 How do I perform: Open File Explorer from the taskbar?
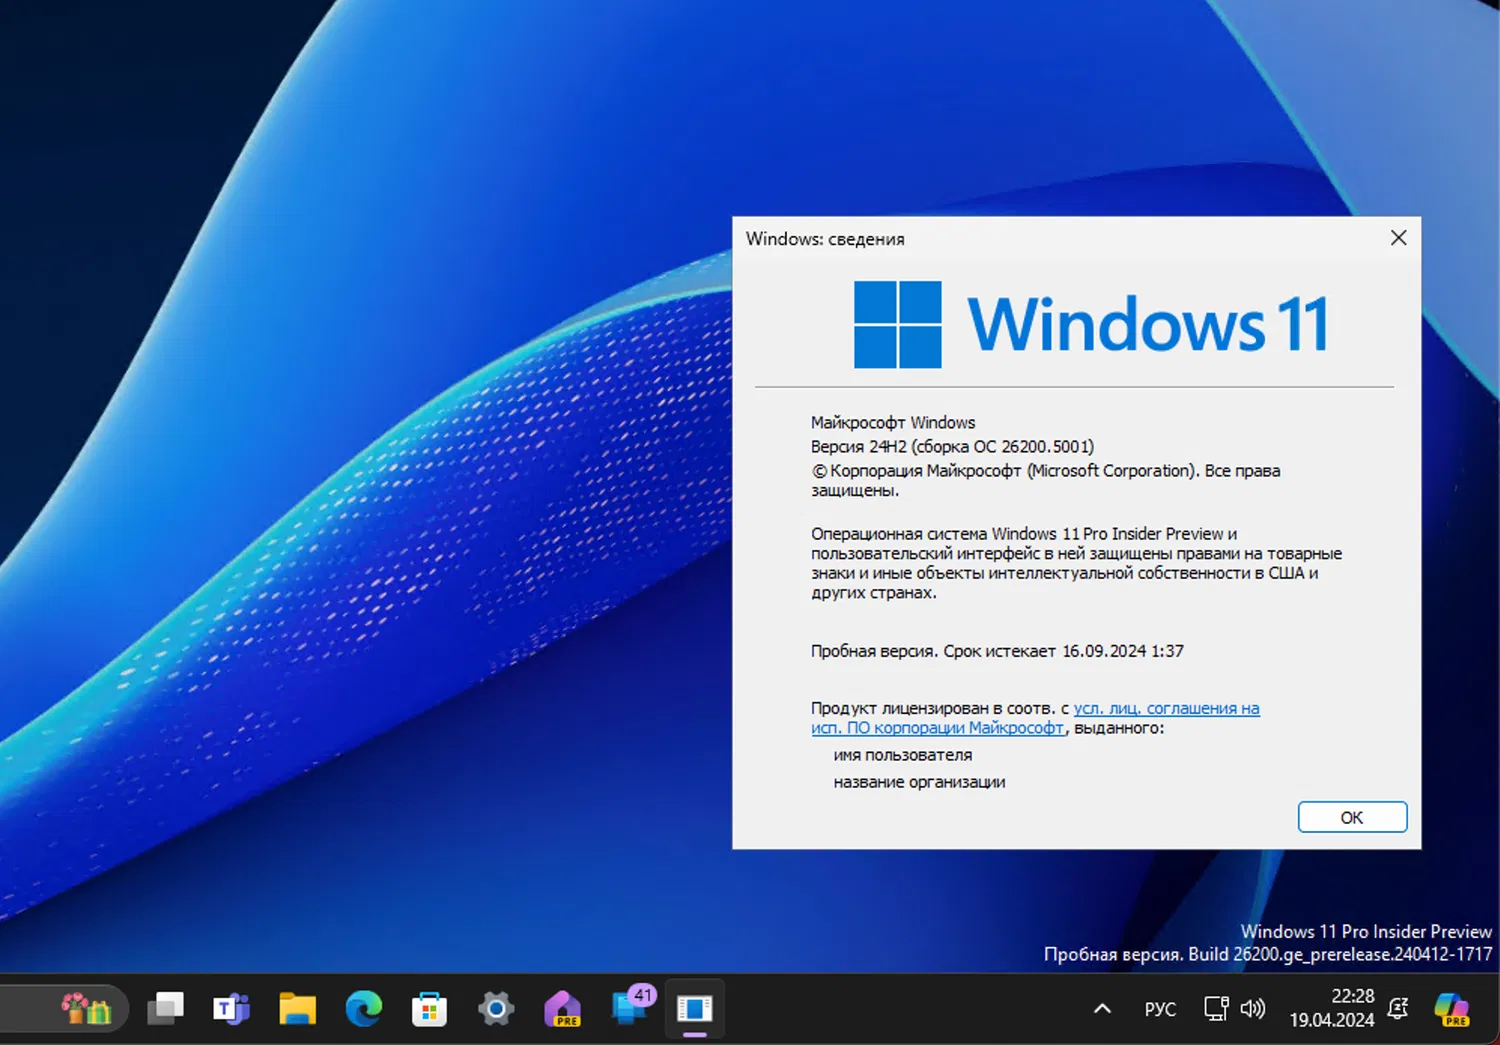(x=298, y=1008)
